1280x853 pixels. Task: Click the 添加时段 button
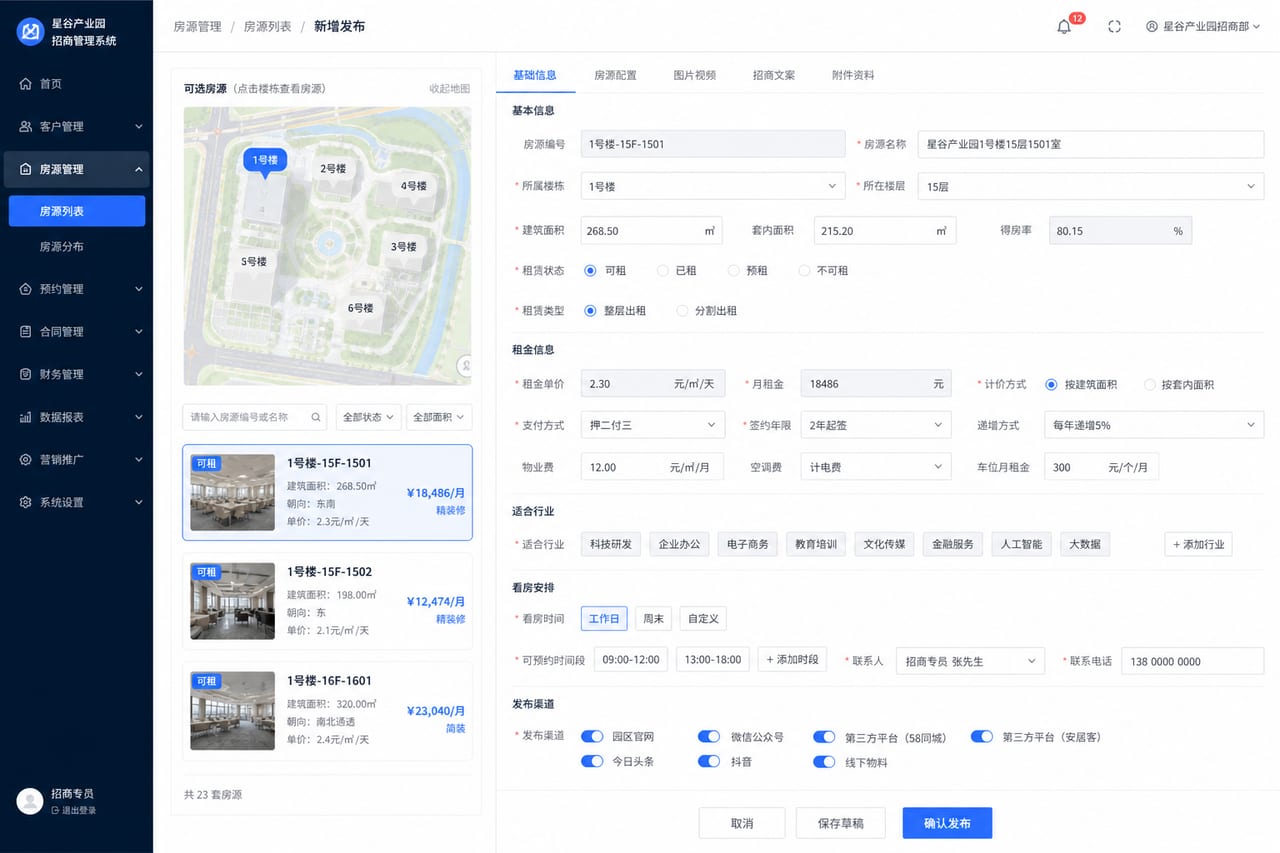point(792,660)
